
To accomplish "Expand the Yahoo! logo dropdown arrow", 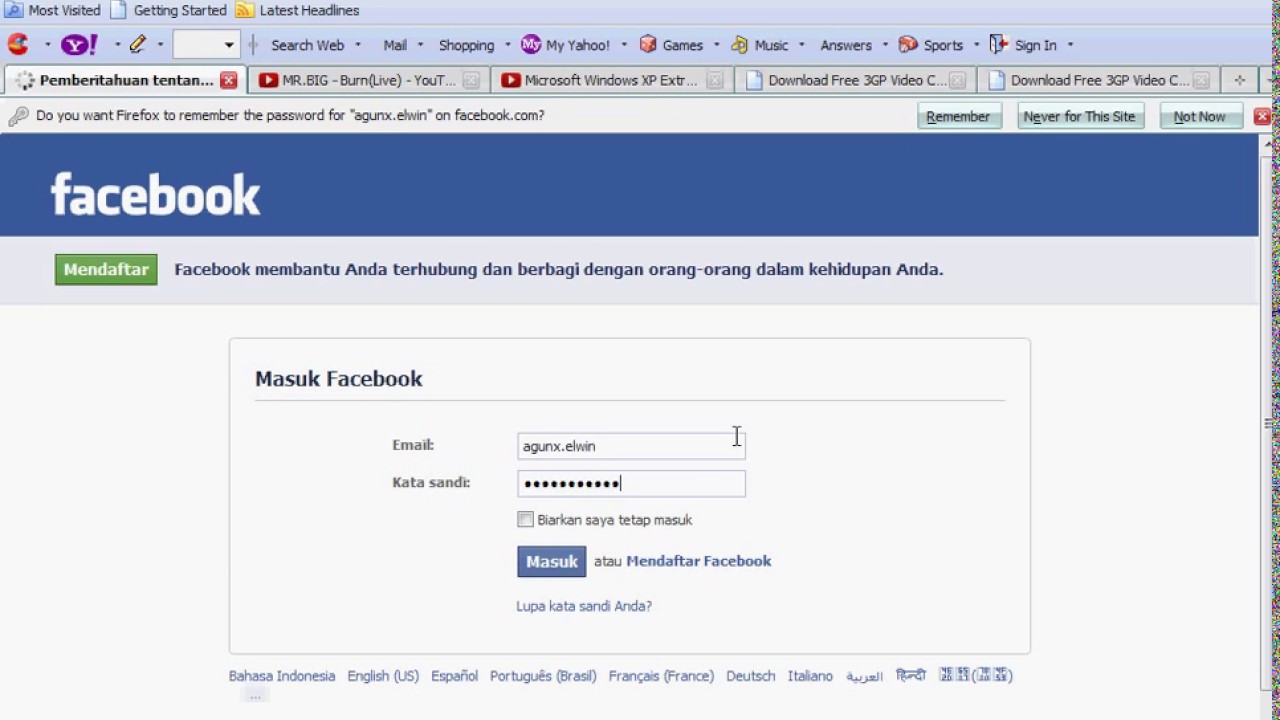I will (x=117, y=45).
